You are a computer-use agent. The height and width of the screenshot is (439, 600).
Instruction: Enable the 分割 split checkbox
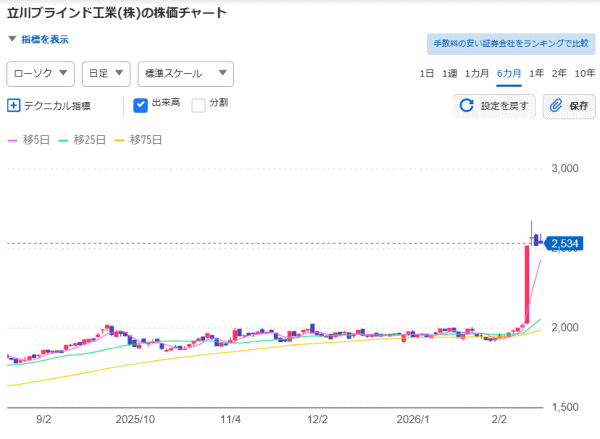[198, 105]
